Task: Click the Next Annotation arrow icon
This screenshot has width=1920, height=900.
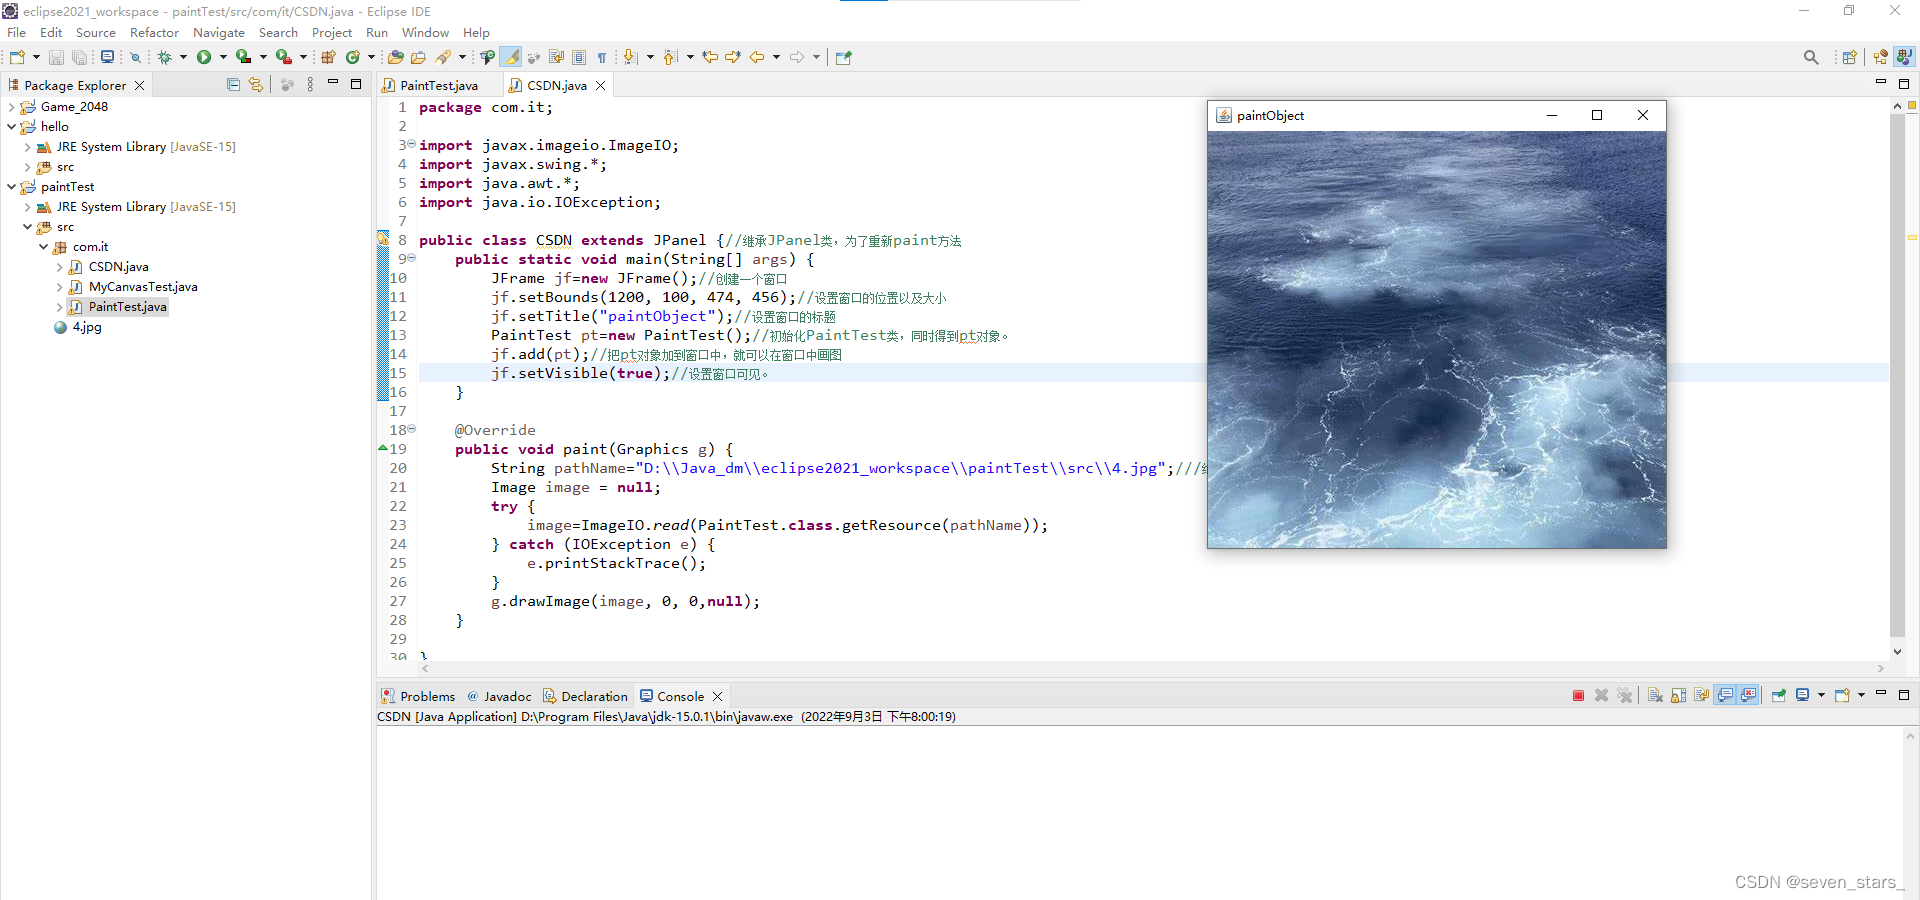Action: click(x=631, y=57)
